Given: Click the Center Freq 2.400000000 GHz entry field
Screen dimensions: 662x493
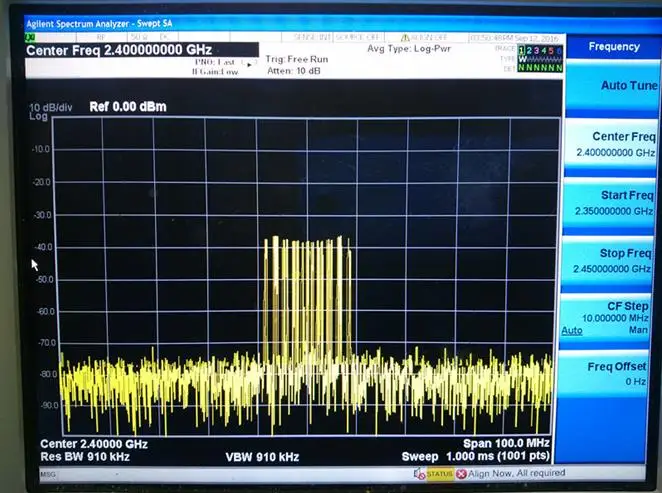Looking at the screenshot, I should pyautogui.click(x=142, y=50).
